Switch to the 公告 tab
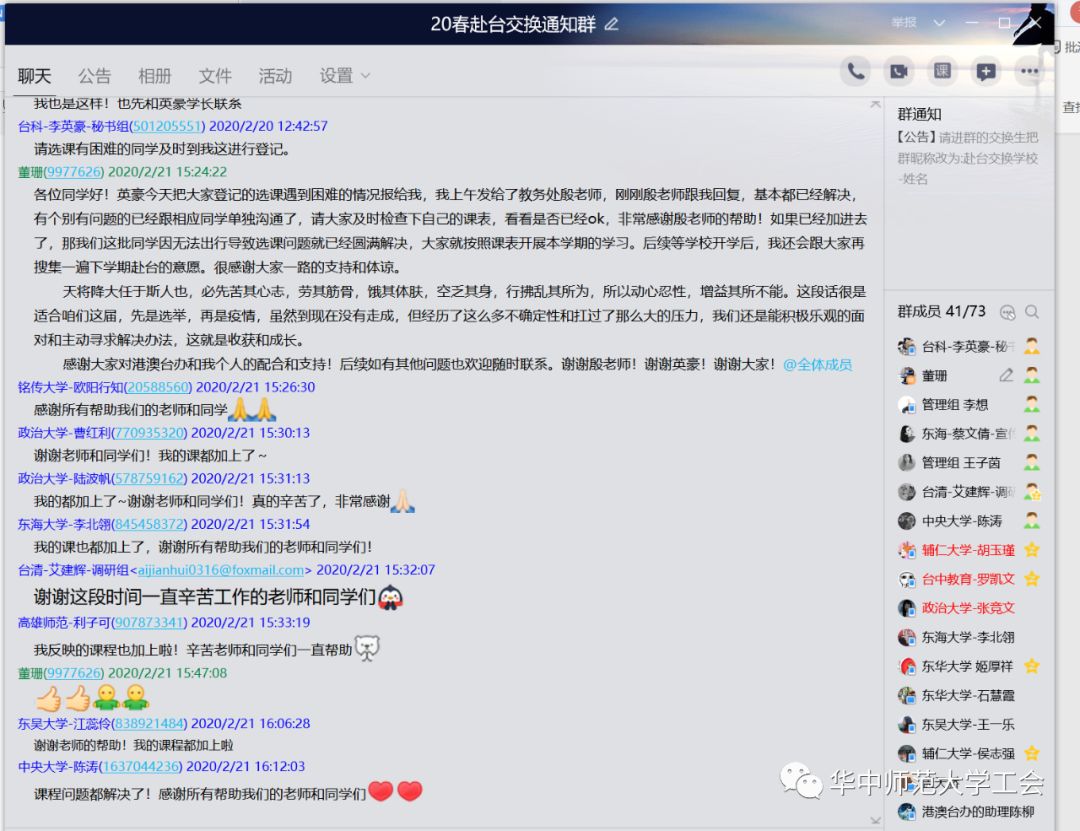 pyautogui.click(x=95, y=76)
